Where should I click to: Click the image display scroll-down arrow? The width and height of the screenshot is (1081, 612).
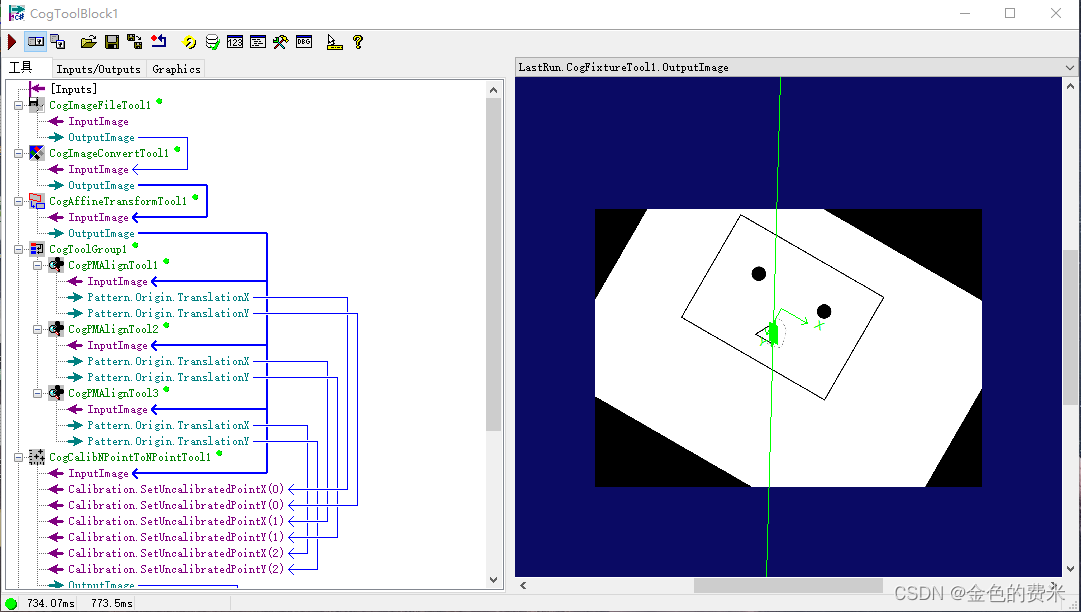[1070, 569]
